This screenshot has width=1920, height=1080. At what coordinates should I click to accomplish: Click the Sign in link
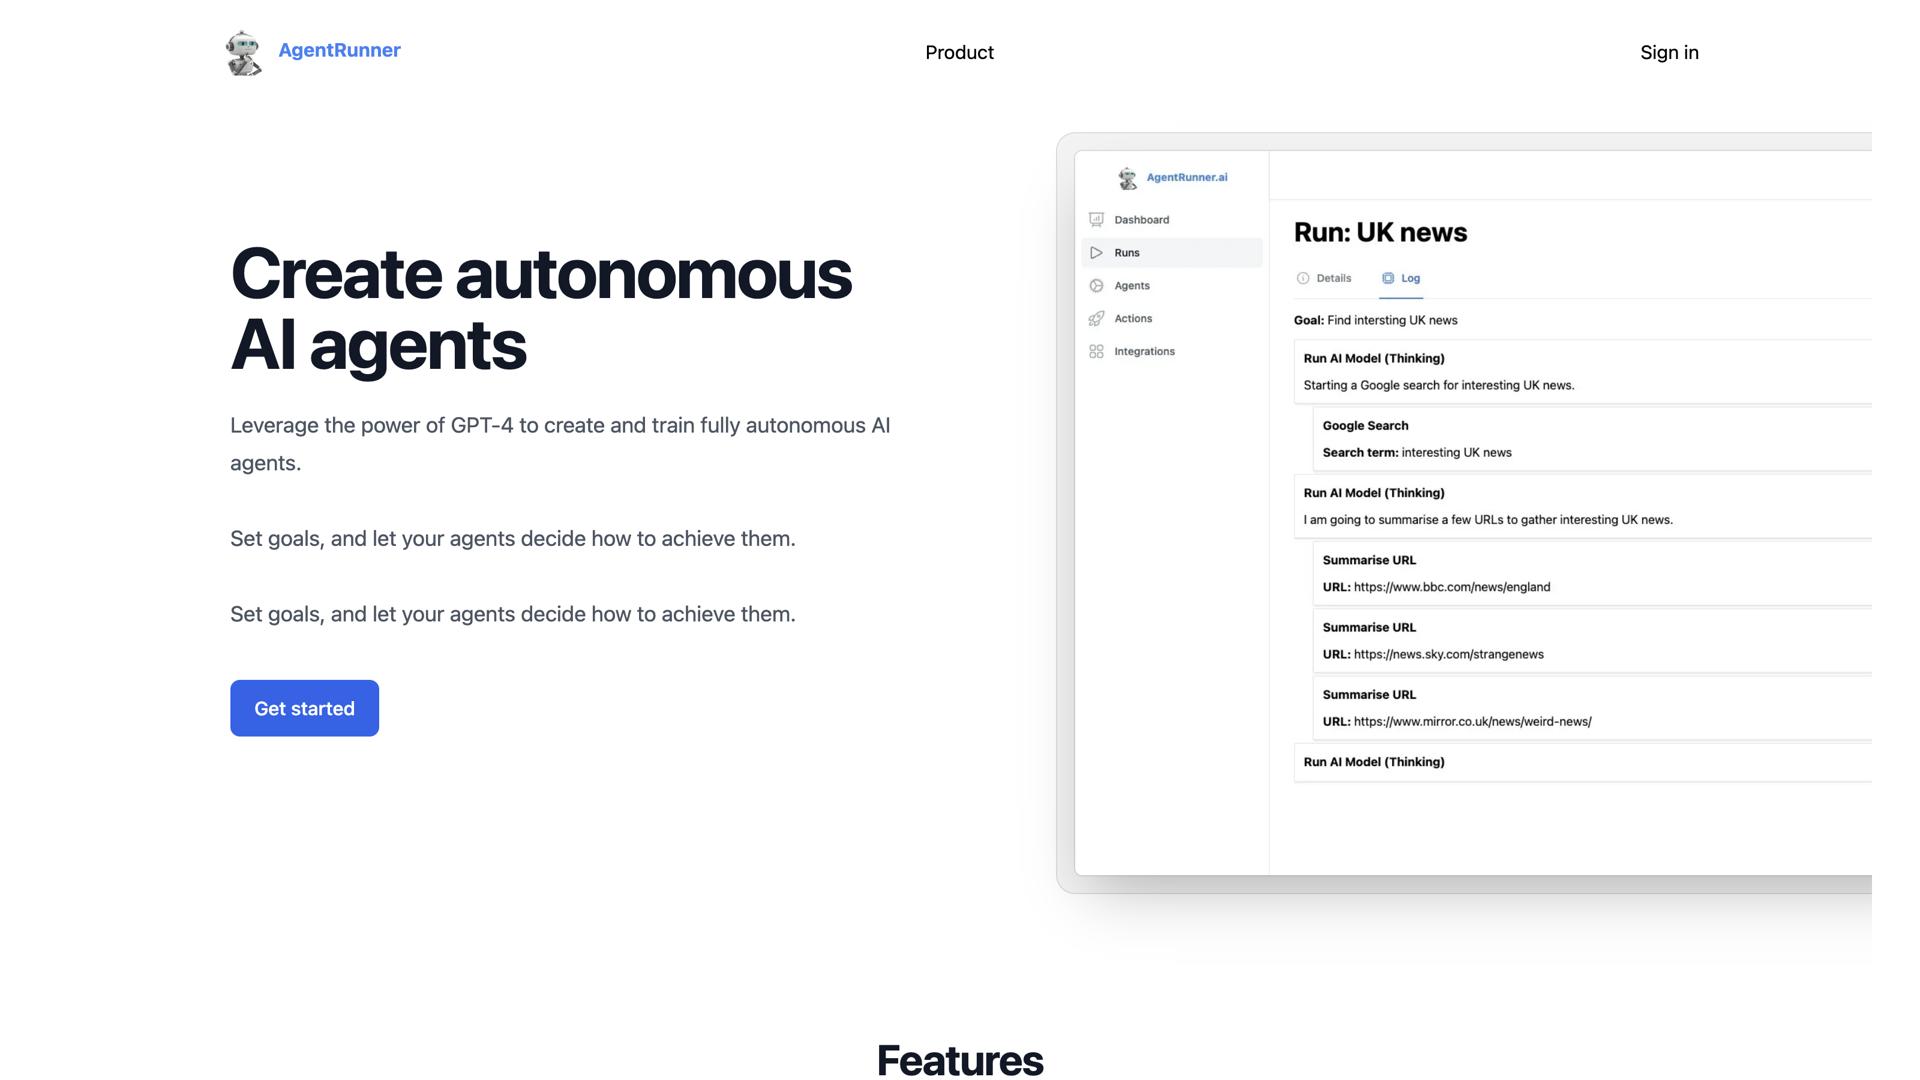[x=1669, y=52]
